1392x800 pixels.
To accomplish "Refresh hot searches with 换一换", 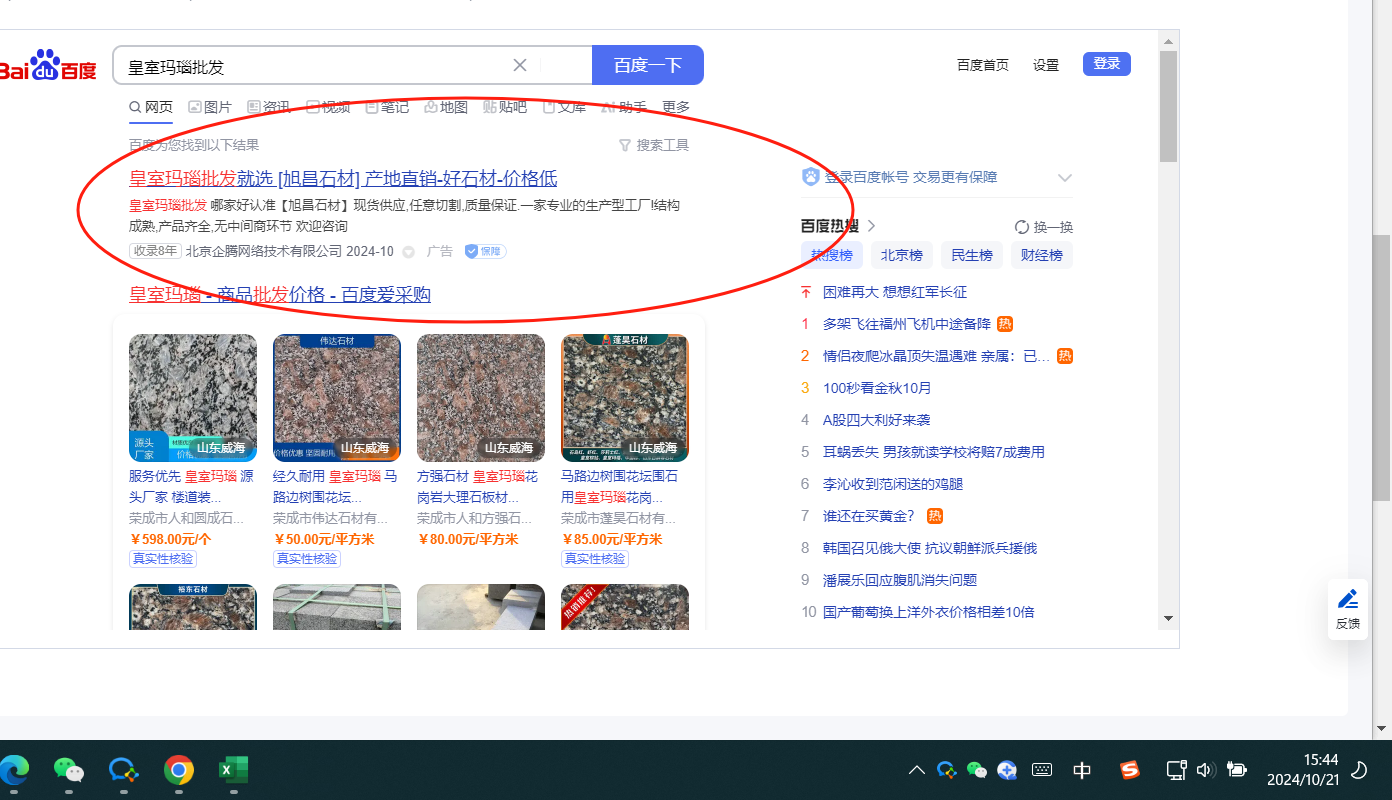I will pyautogui.click(x=1043, y=227).
